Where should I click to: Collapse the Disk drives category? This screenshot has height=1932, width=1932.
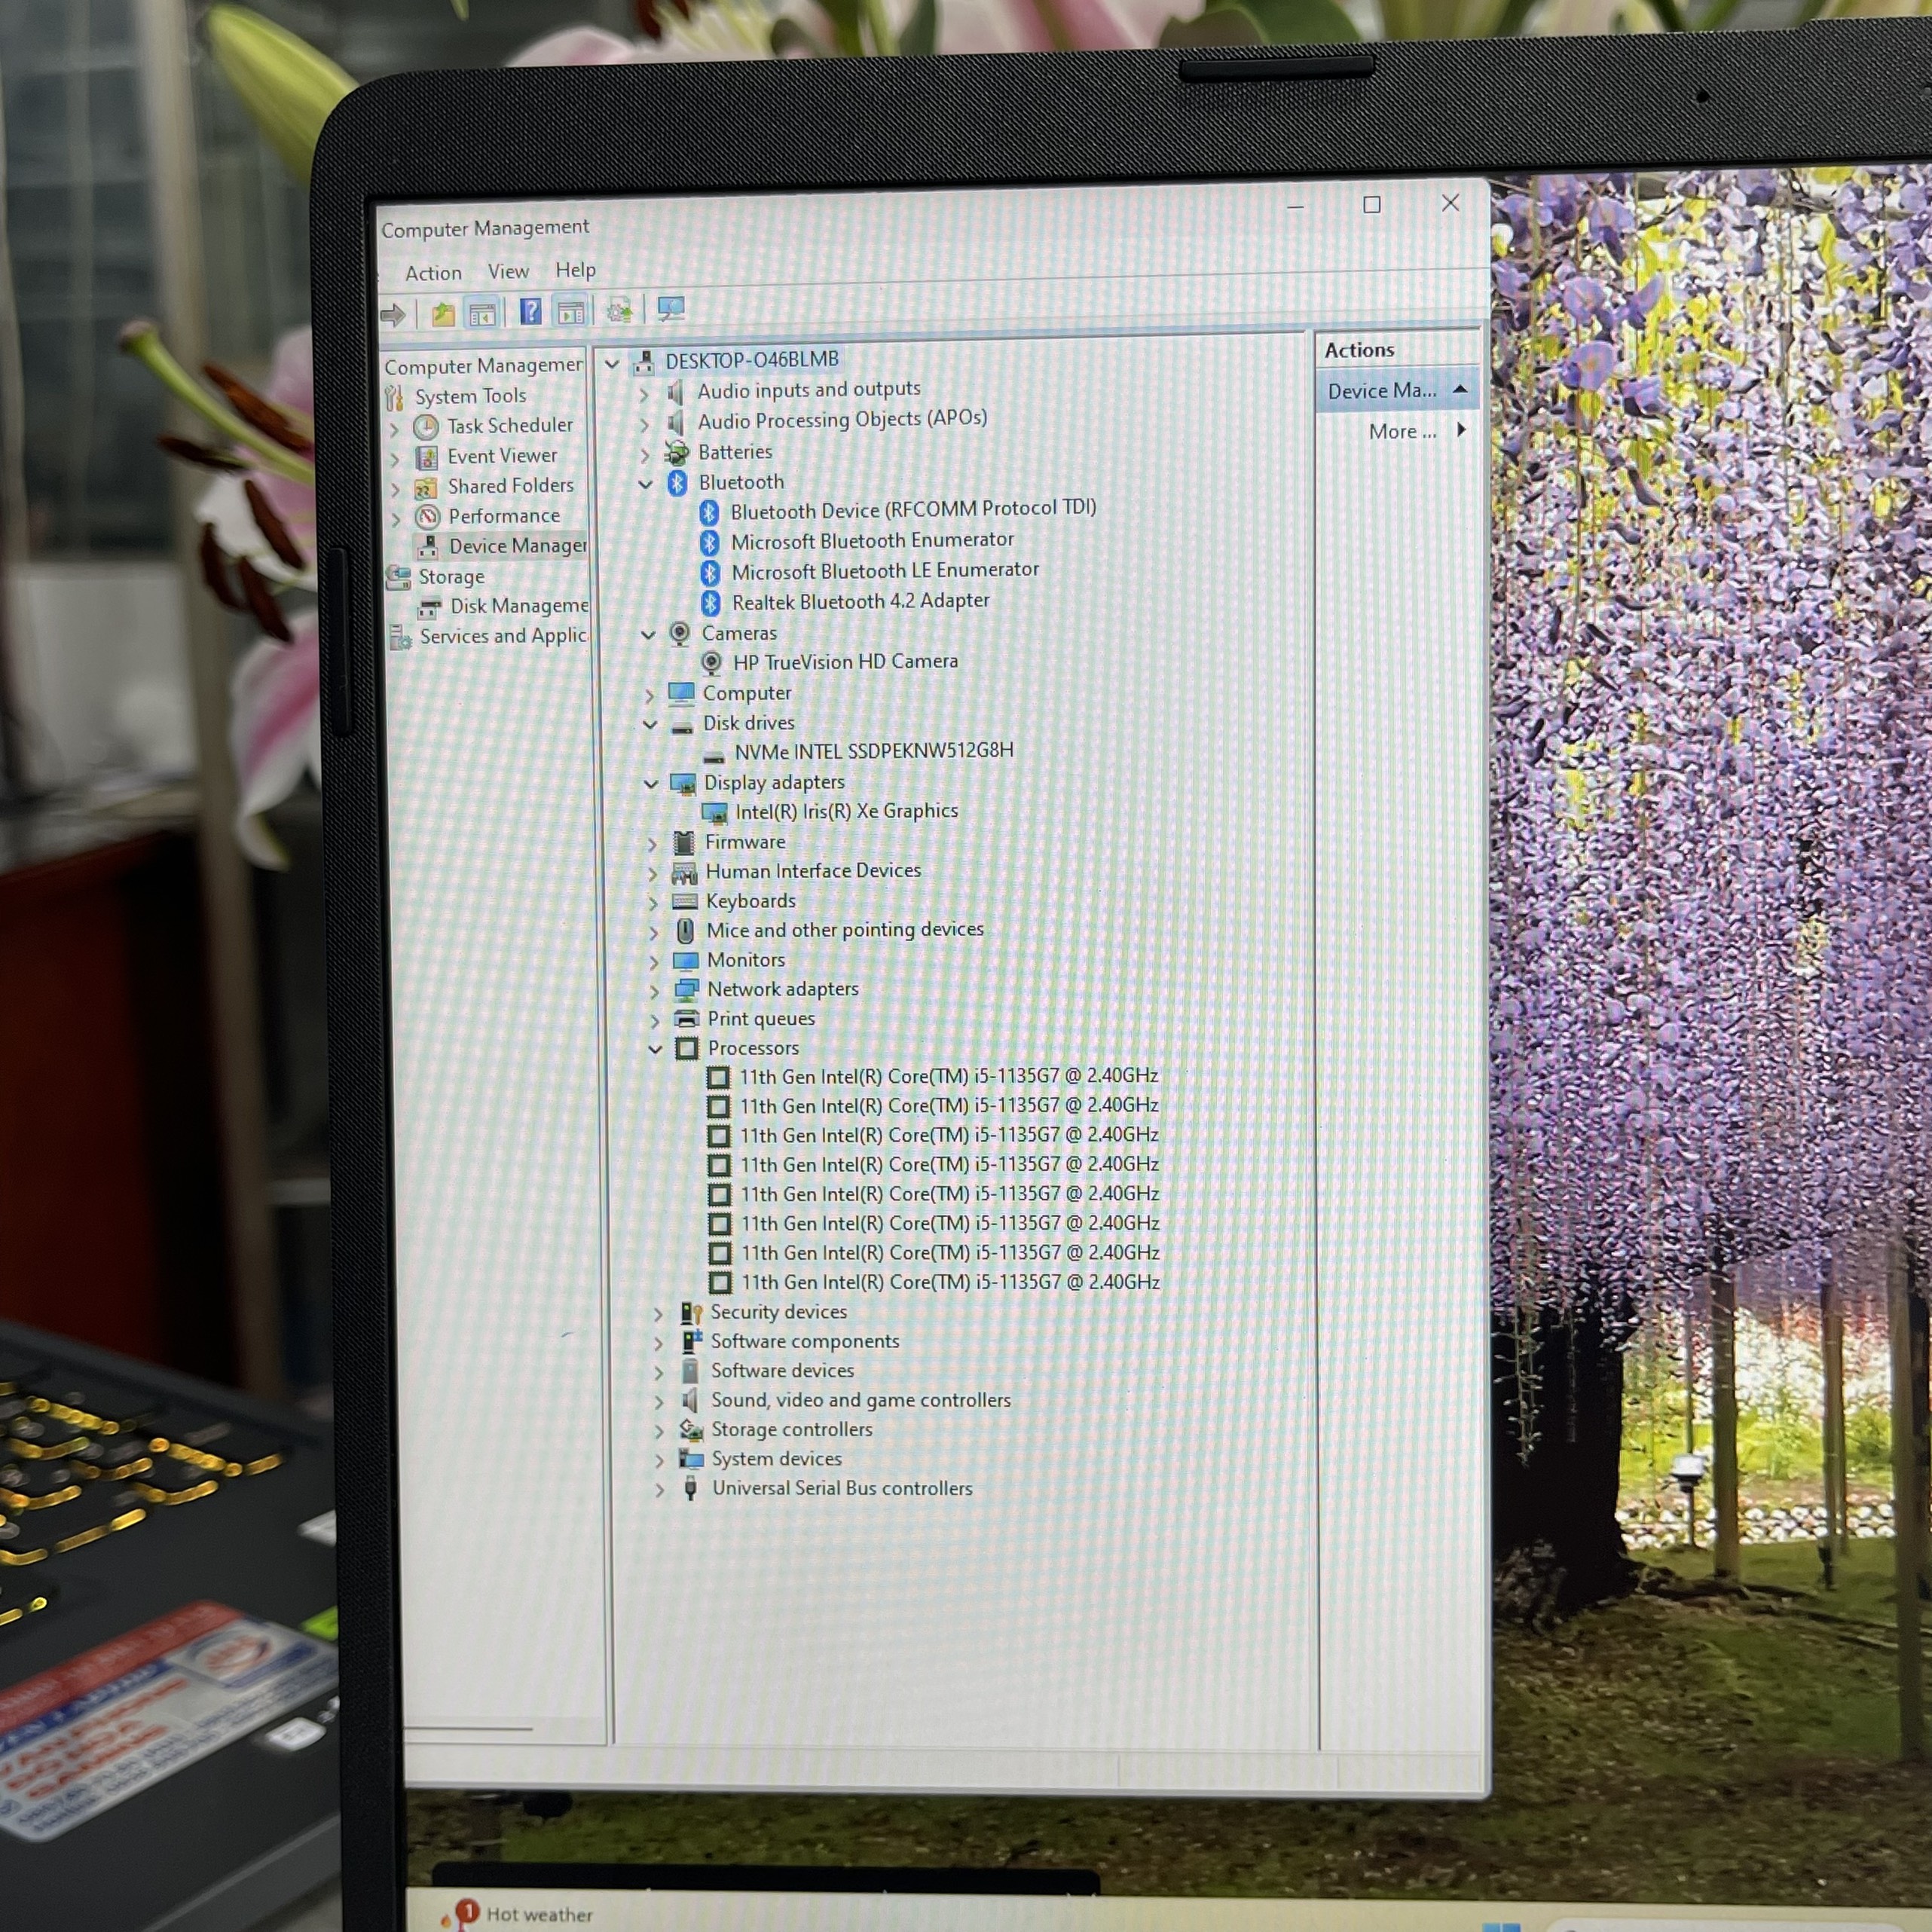650,725
